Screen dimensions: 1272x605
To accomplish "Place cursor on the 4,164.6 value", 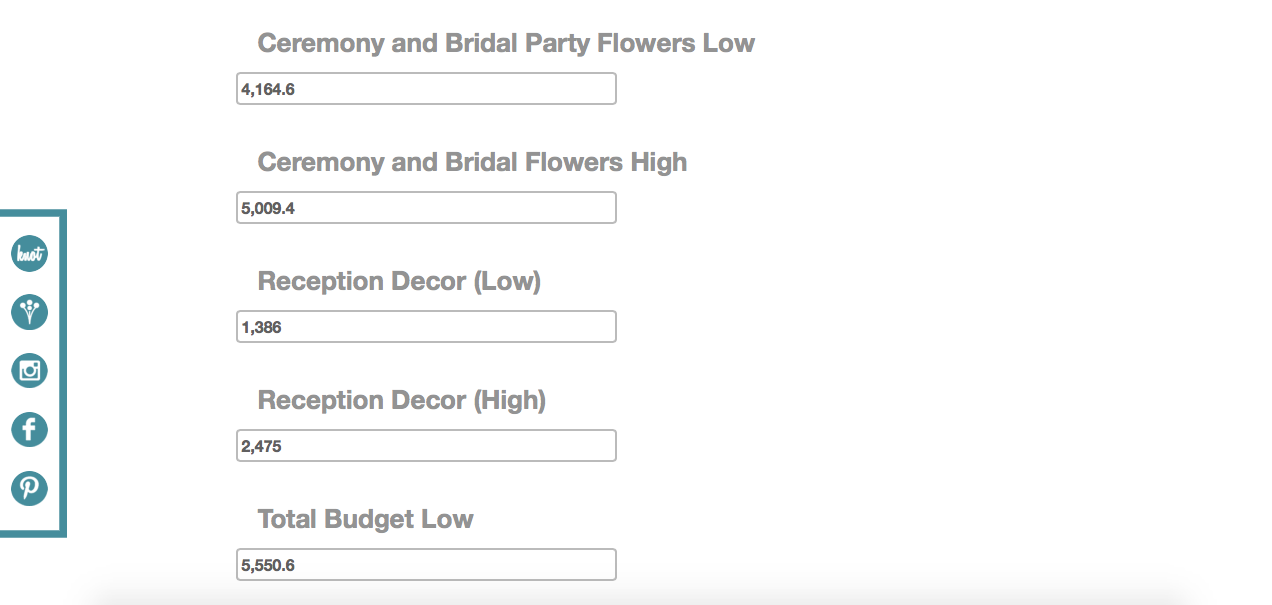I will [268, 89].
